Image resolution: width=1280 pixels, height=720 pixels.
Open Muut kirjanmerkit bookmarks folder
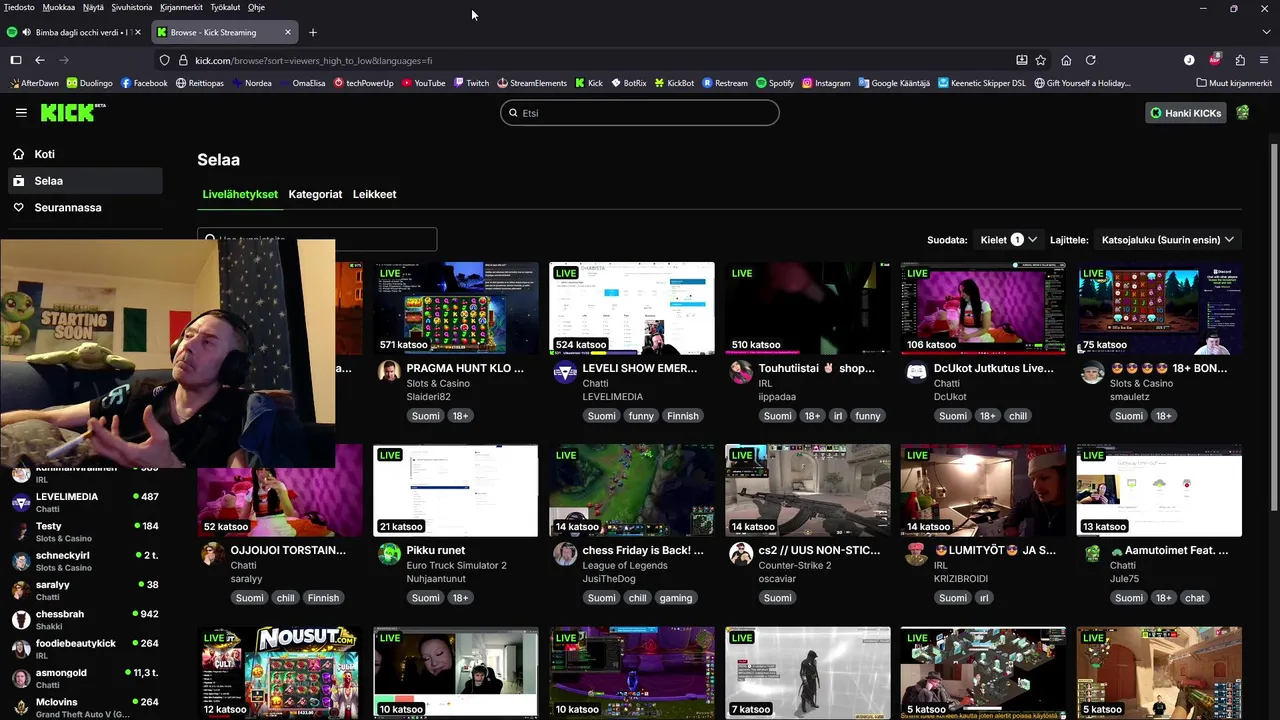point(1234,83)
